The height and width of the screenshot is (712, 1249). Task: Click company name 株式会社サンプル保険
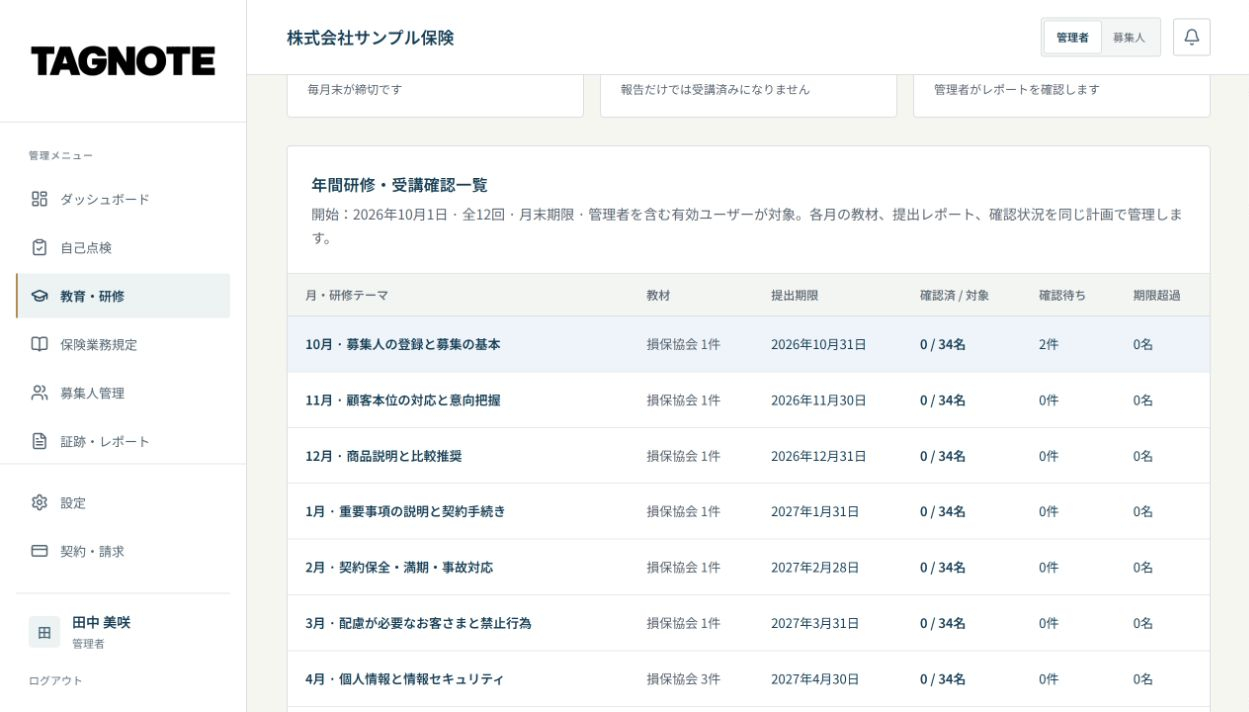click(x=370, y=38)
